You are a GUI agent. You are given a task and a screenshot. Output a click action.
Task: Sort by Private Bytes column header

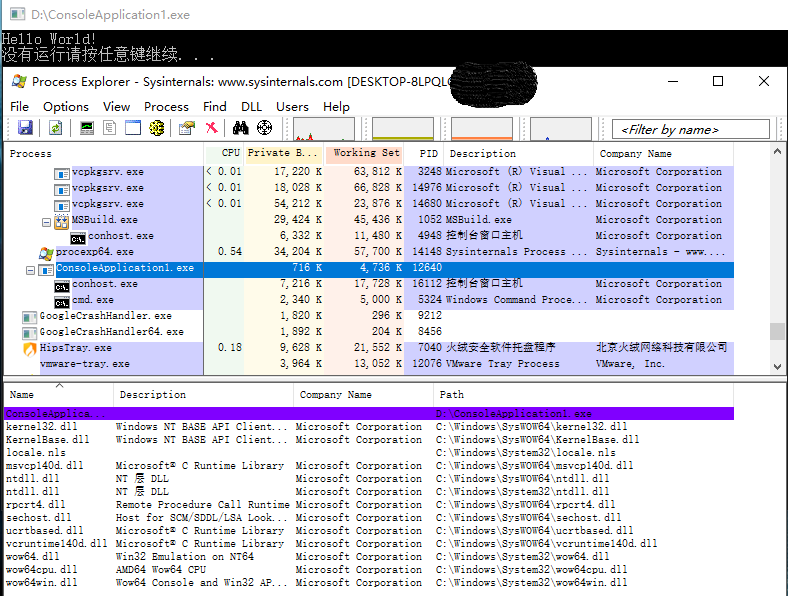click(283, 154)
